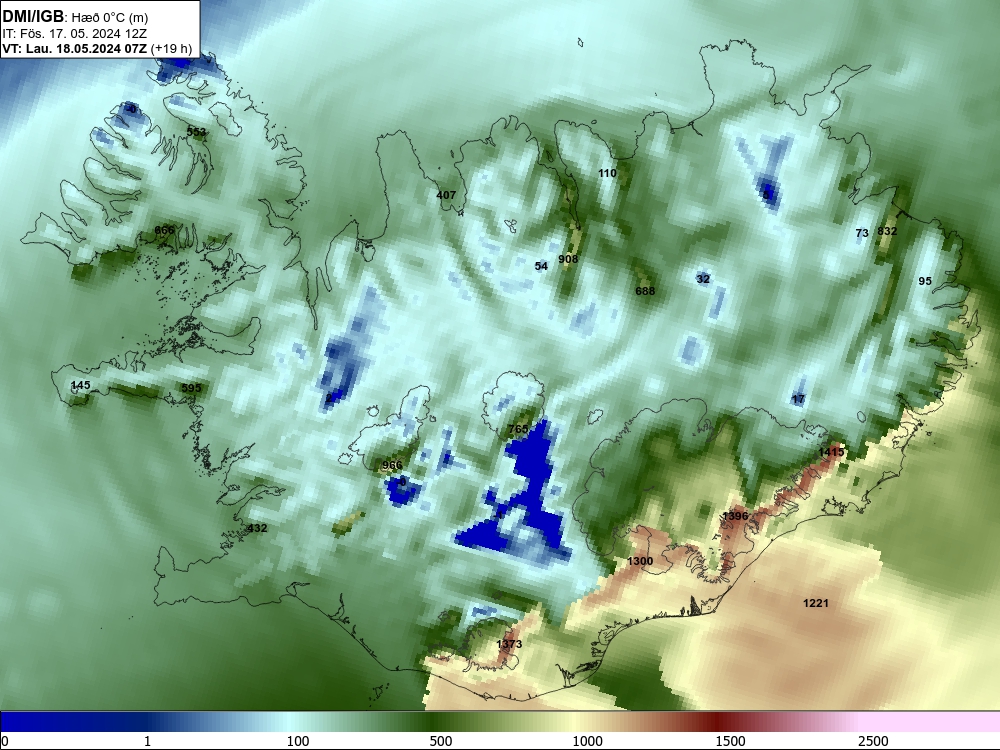Image resolution: width=1000 pixels, height=750 pixels.
Task: Click the 17 height value
Action: tap(798, 399)
